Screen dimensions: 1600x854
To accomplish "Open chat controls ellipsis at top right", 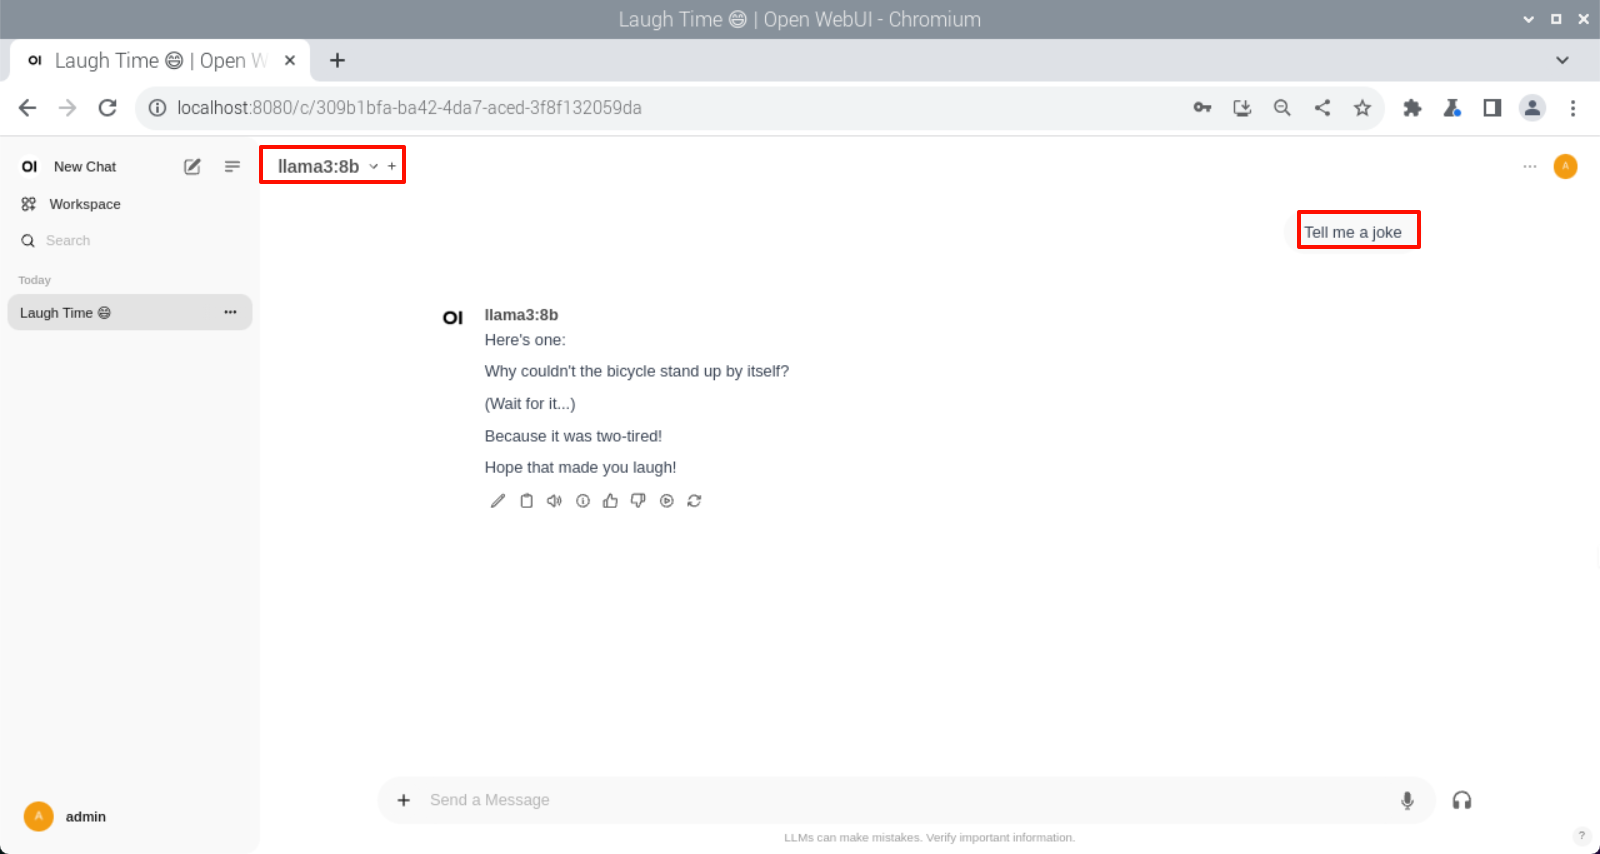I will tap(1529, 167).
